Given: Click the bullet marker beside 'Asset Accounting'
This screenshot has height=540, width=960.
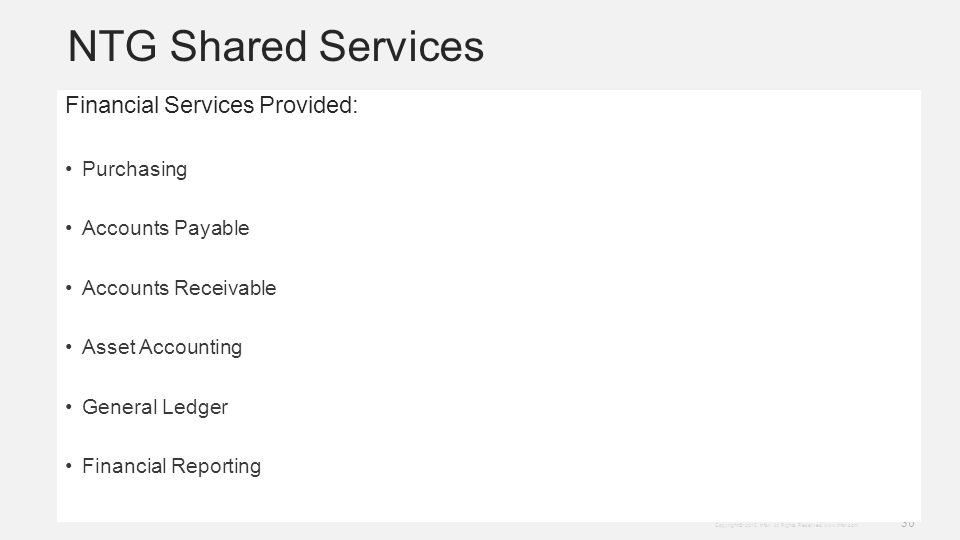Looking at the screenshot, I should tap(69, 347).
